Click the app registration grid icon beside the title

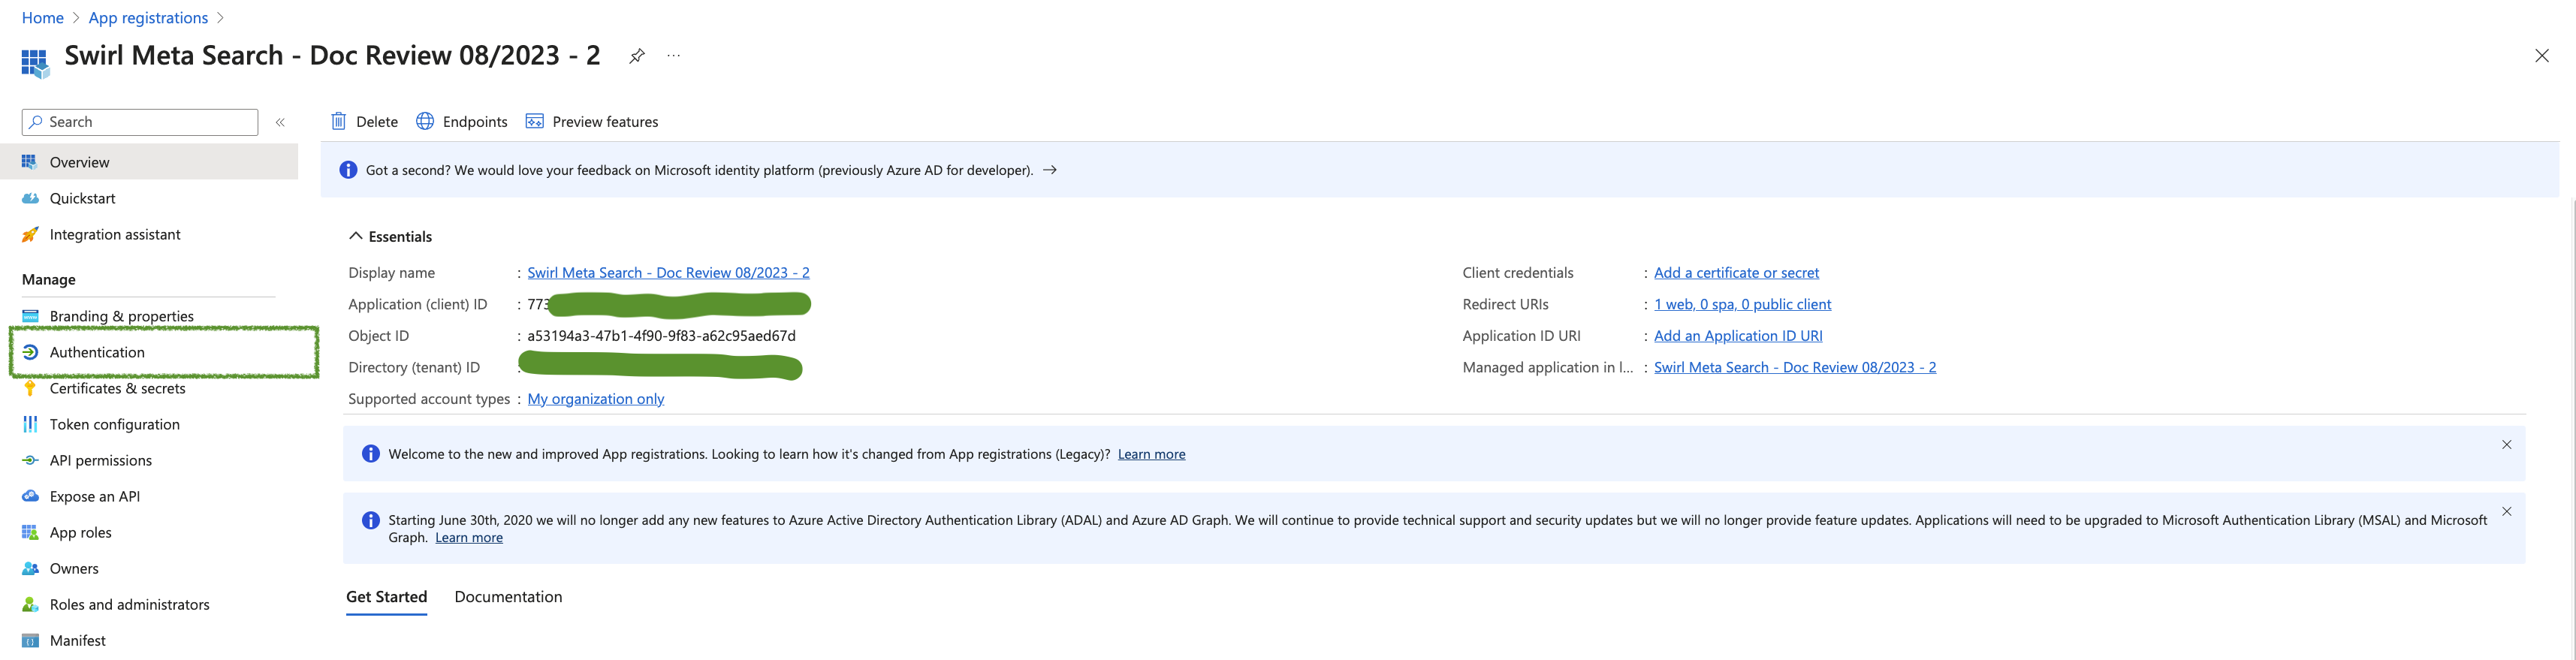pos(35,64)
